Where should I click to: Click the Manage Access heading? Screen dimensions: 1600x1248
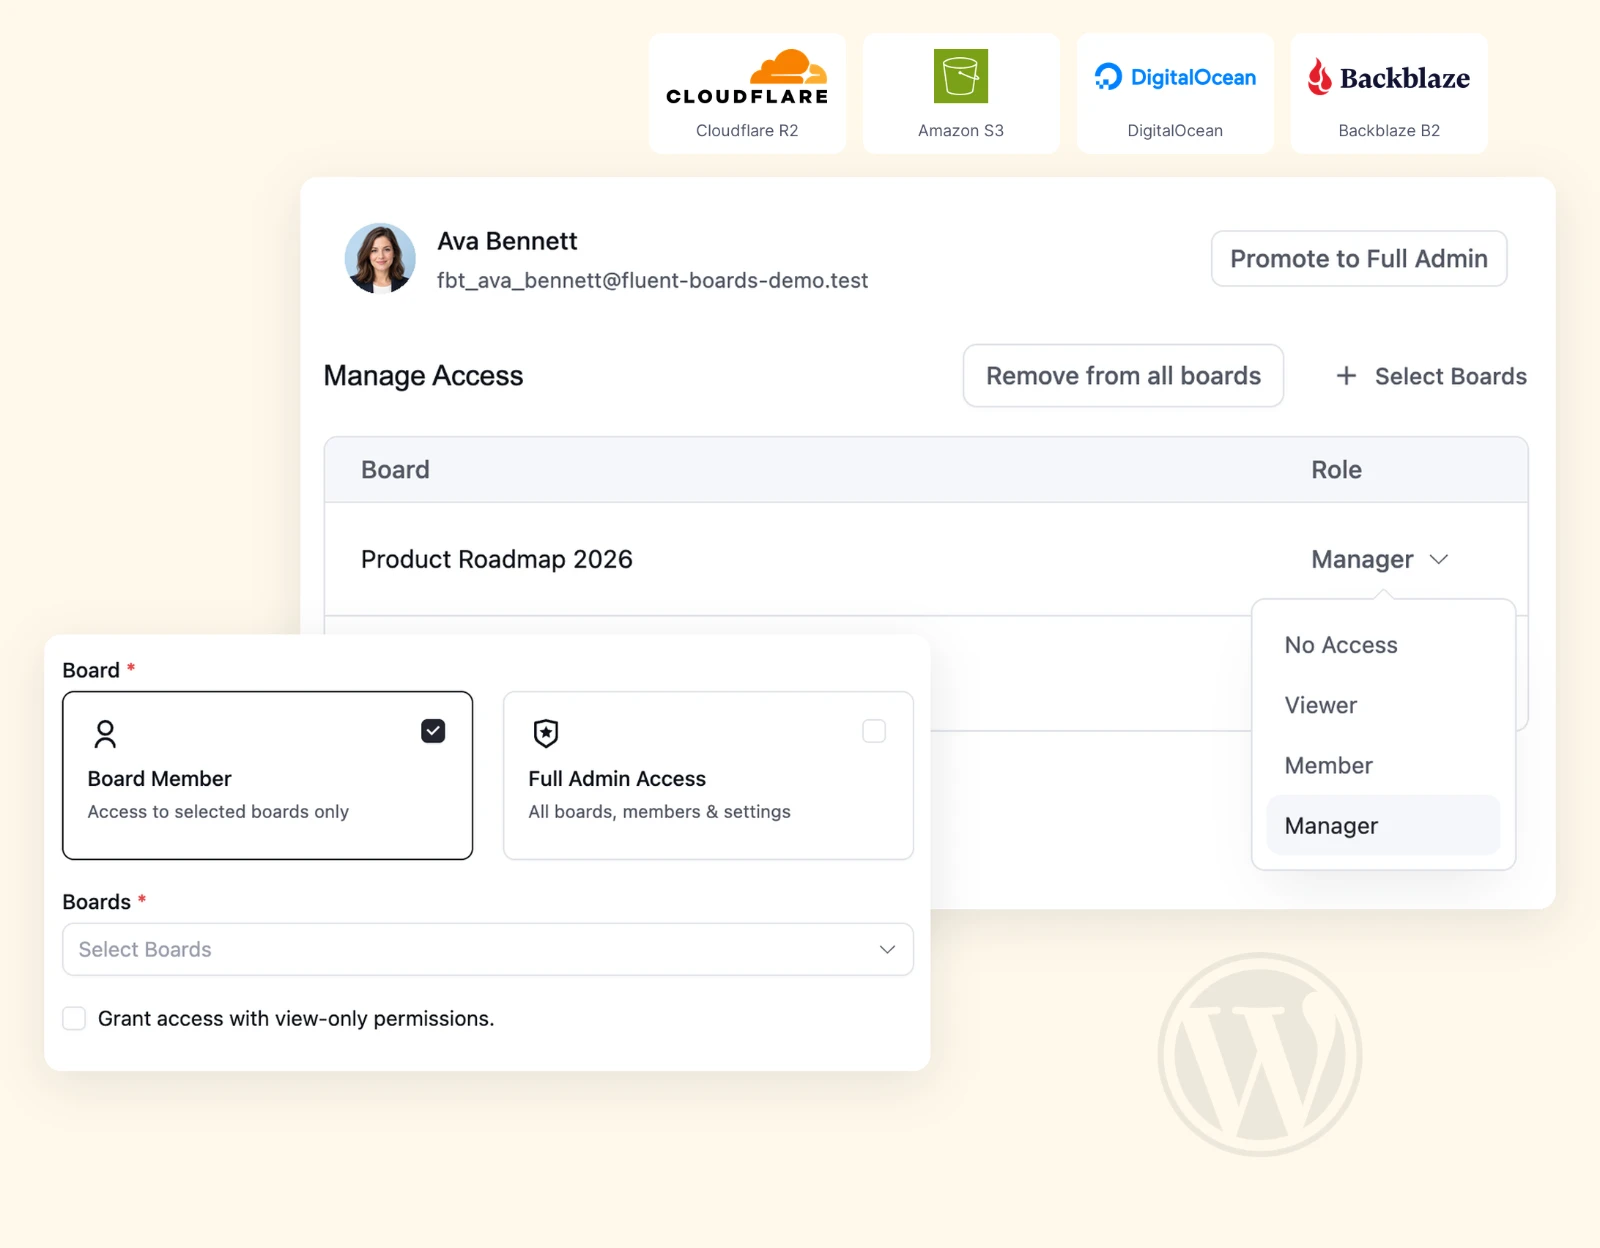point(423,376)
